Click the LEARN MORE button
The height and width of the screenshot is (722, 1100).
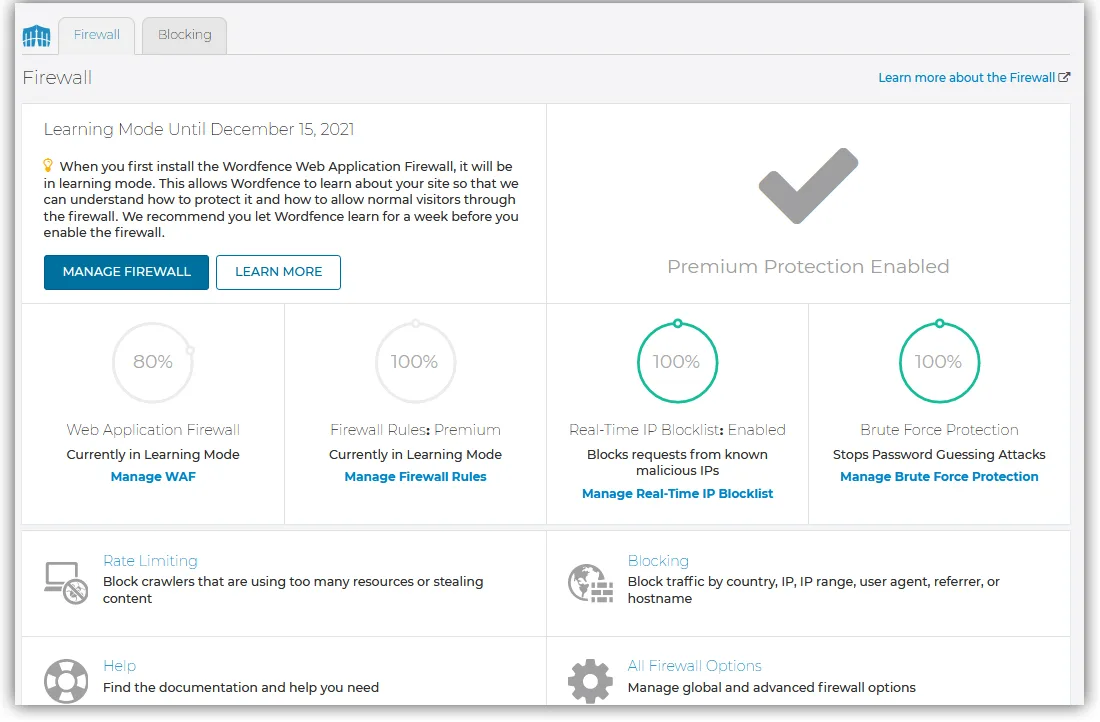click(279, 272)
